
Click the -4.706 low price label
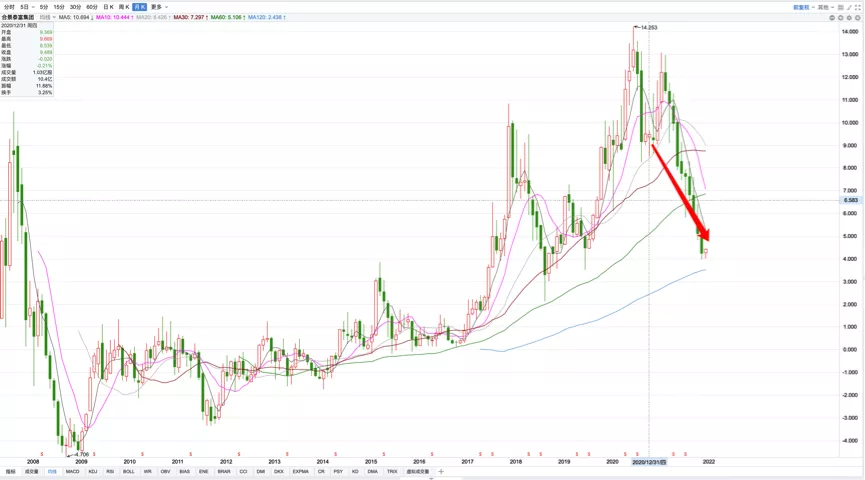81,454
